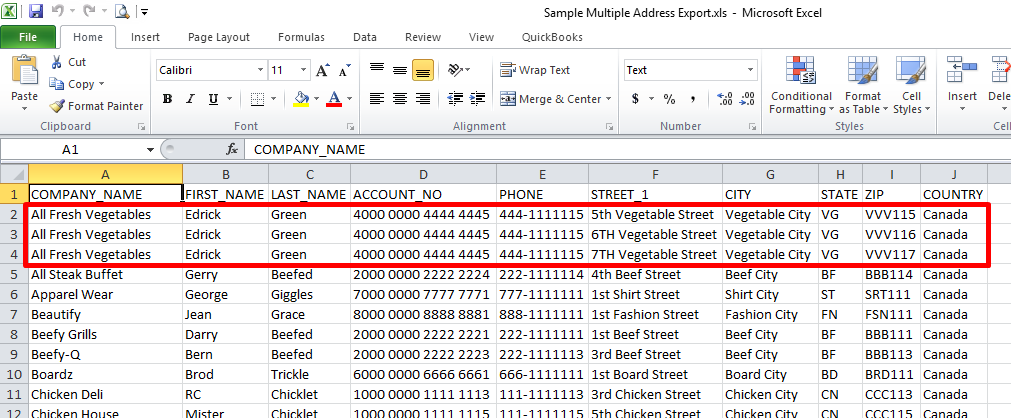The width and height of the screenshot is (1011, 418).
Task: Open the QuickBooks ribbon tab
Action: (x=552, y=37)
